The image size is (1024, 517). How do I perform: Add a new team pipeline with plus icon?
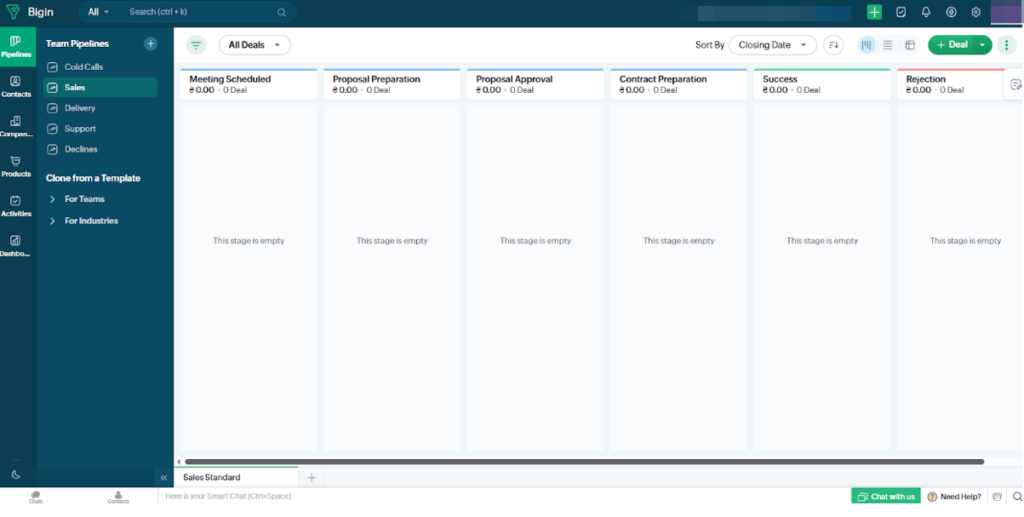click(150, 44)
